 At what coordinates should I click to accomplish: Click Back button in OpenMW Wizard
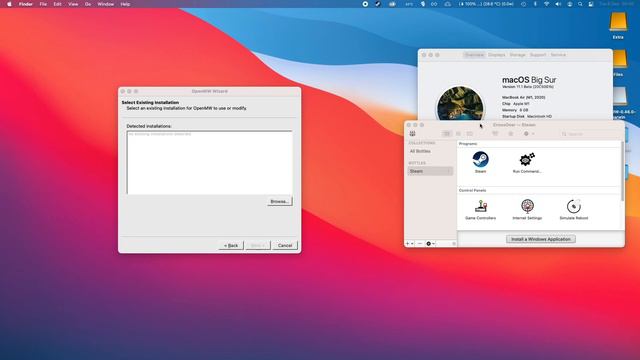pyautogui.click(x=231, y=246)
